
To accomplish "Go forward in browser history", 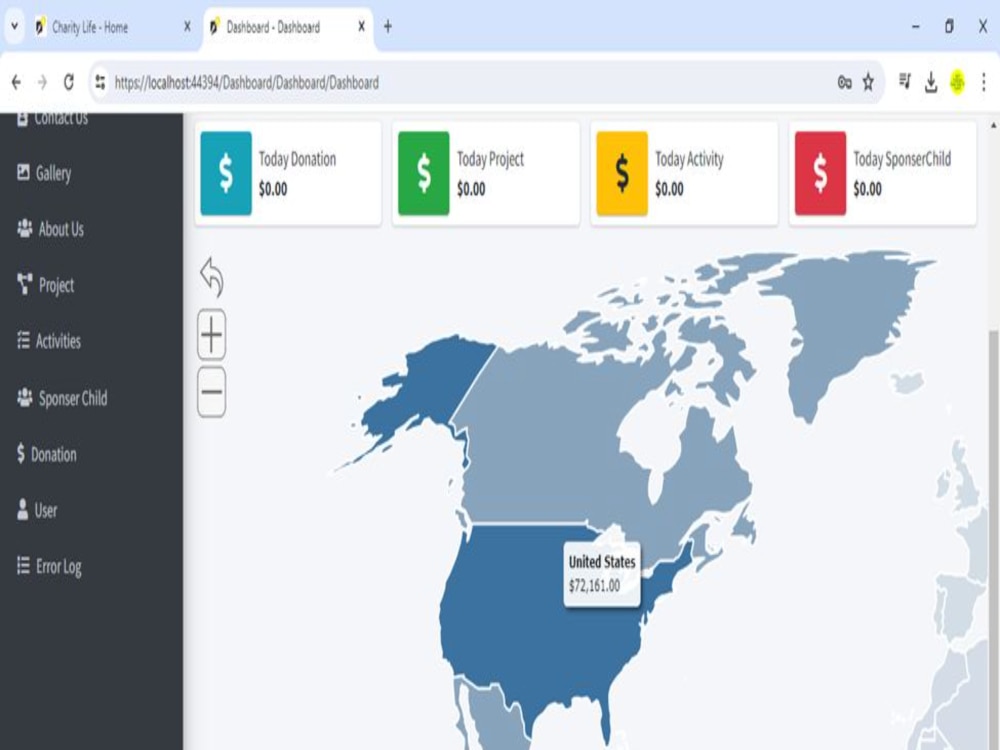I will point(43,82).
